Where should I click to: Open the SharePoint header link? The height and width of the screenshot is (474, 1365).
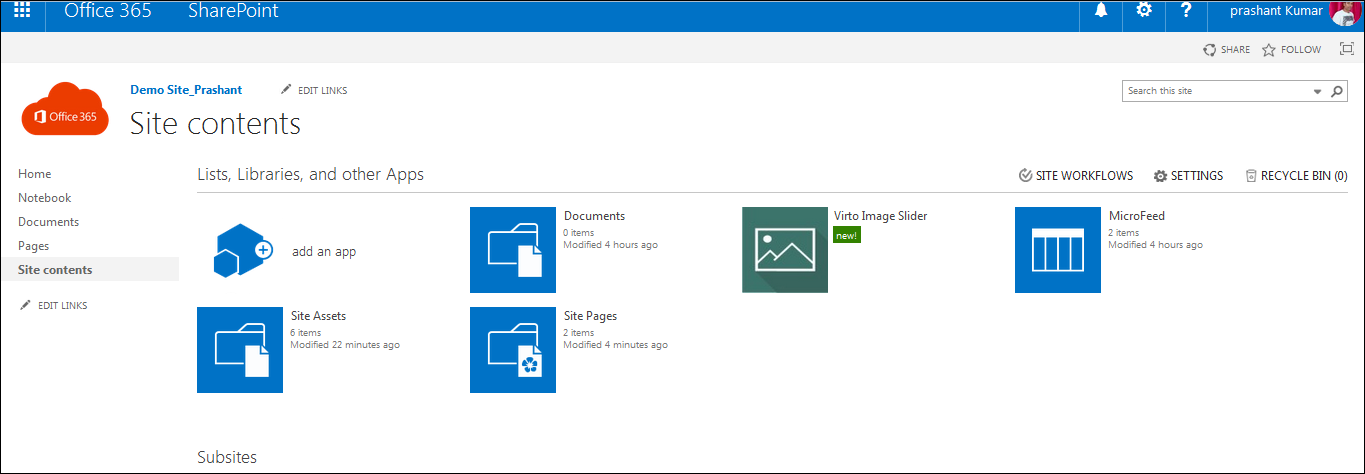[x=233, y=11]
